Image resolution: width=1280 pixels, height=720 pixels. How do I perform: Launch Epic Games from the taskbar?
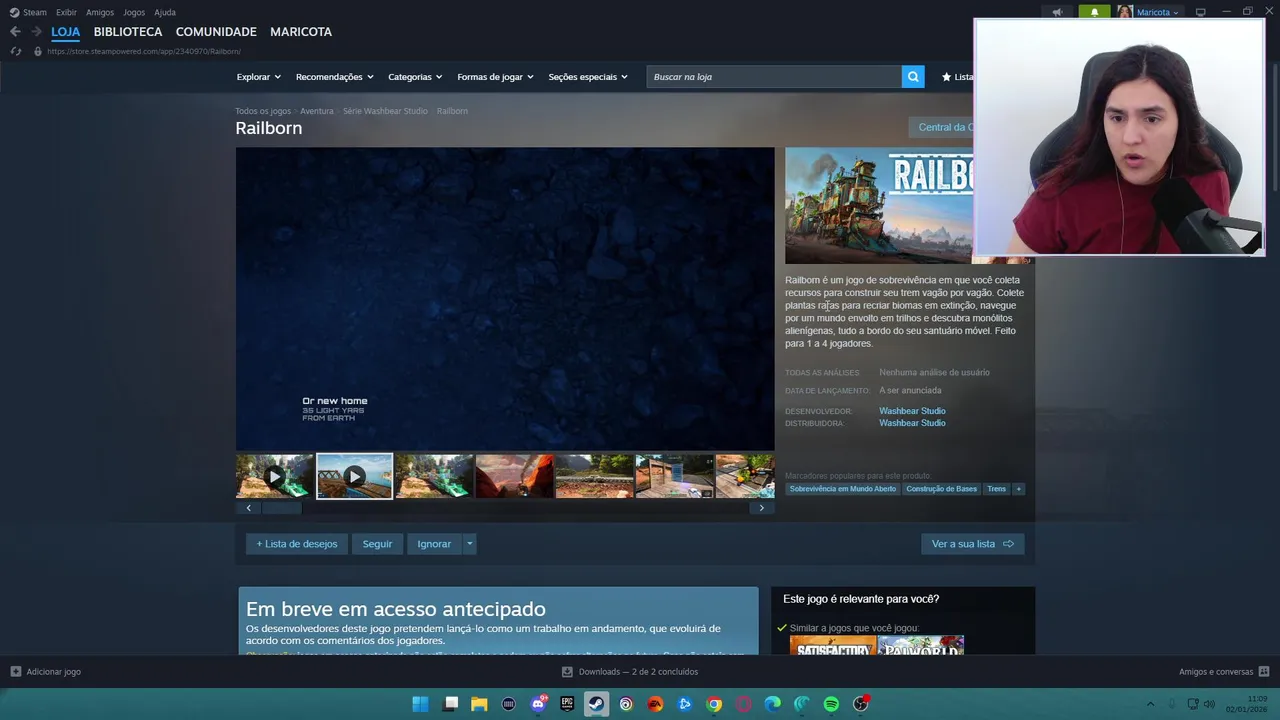coord(567,704)
